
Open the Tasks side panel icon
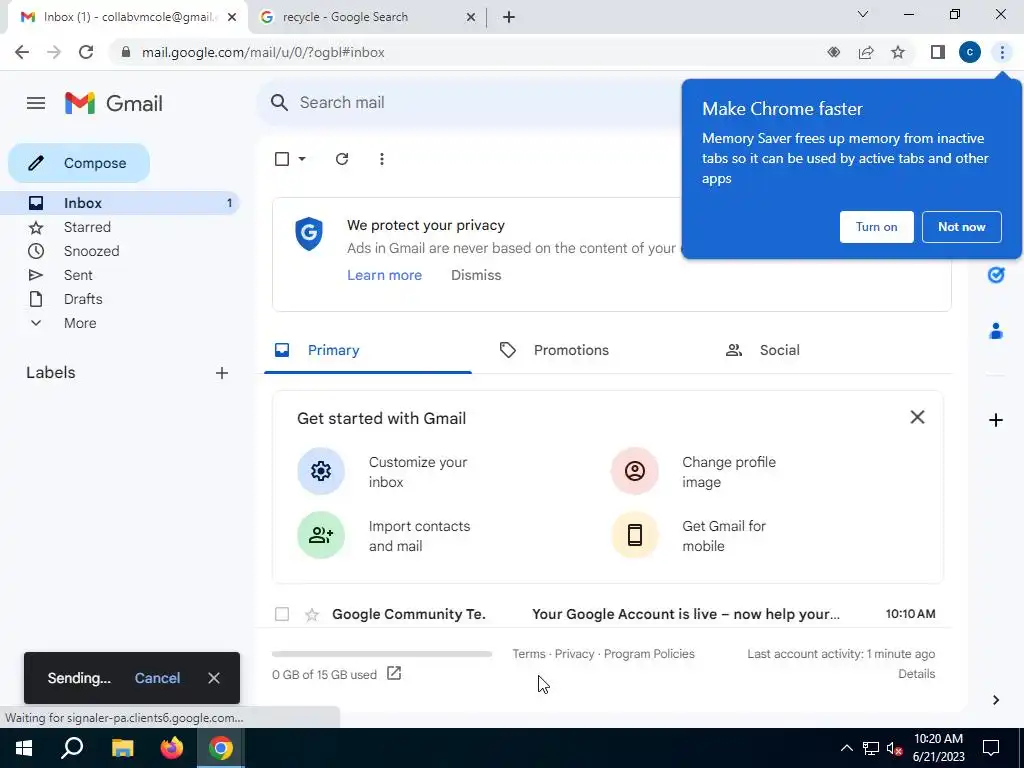point(995,275)
